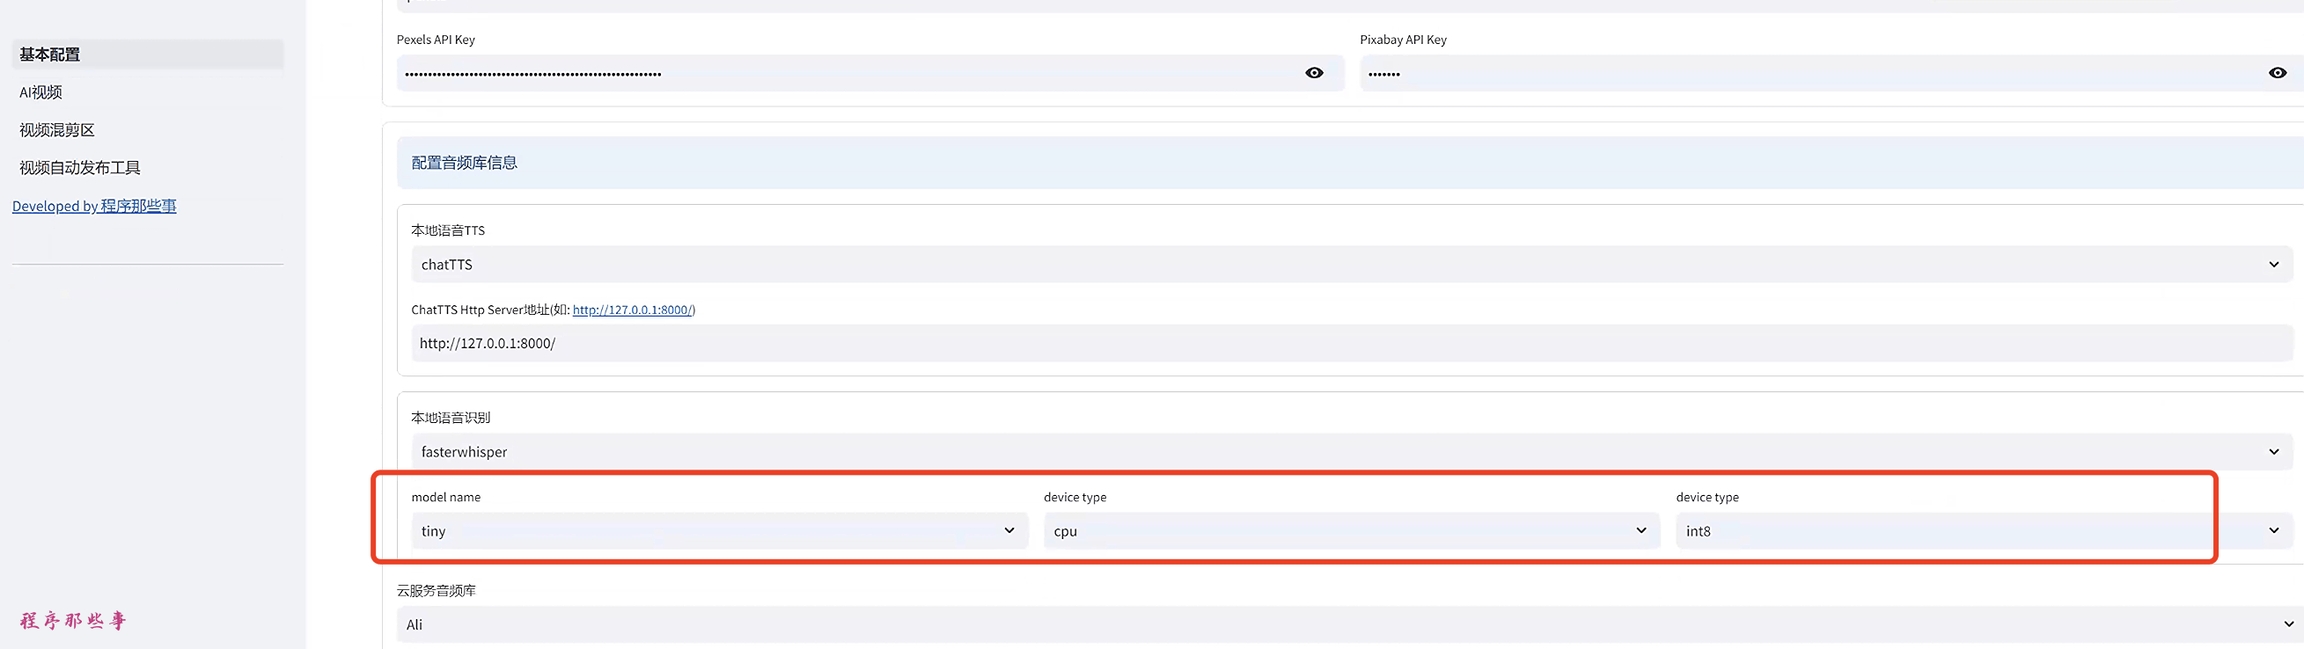Reveal the Pexels API Key value
This screenshot has width=2304, height=649.
(x=1314, y=73)
